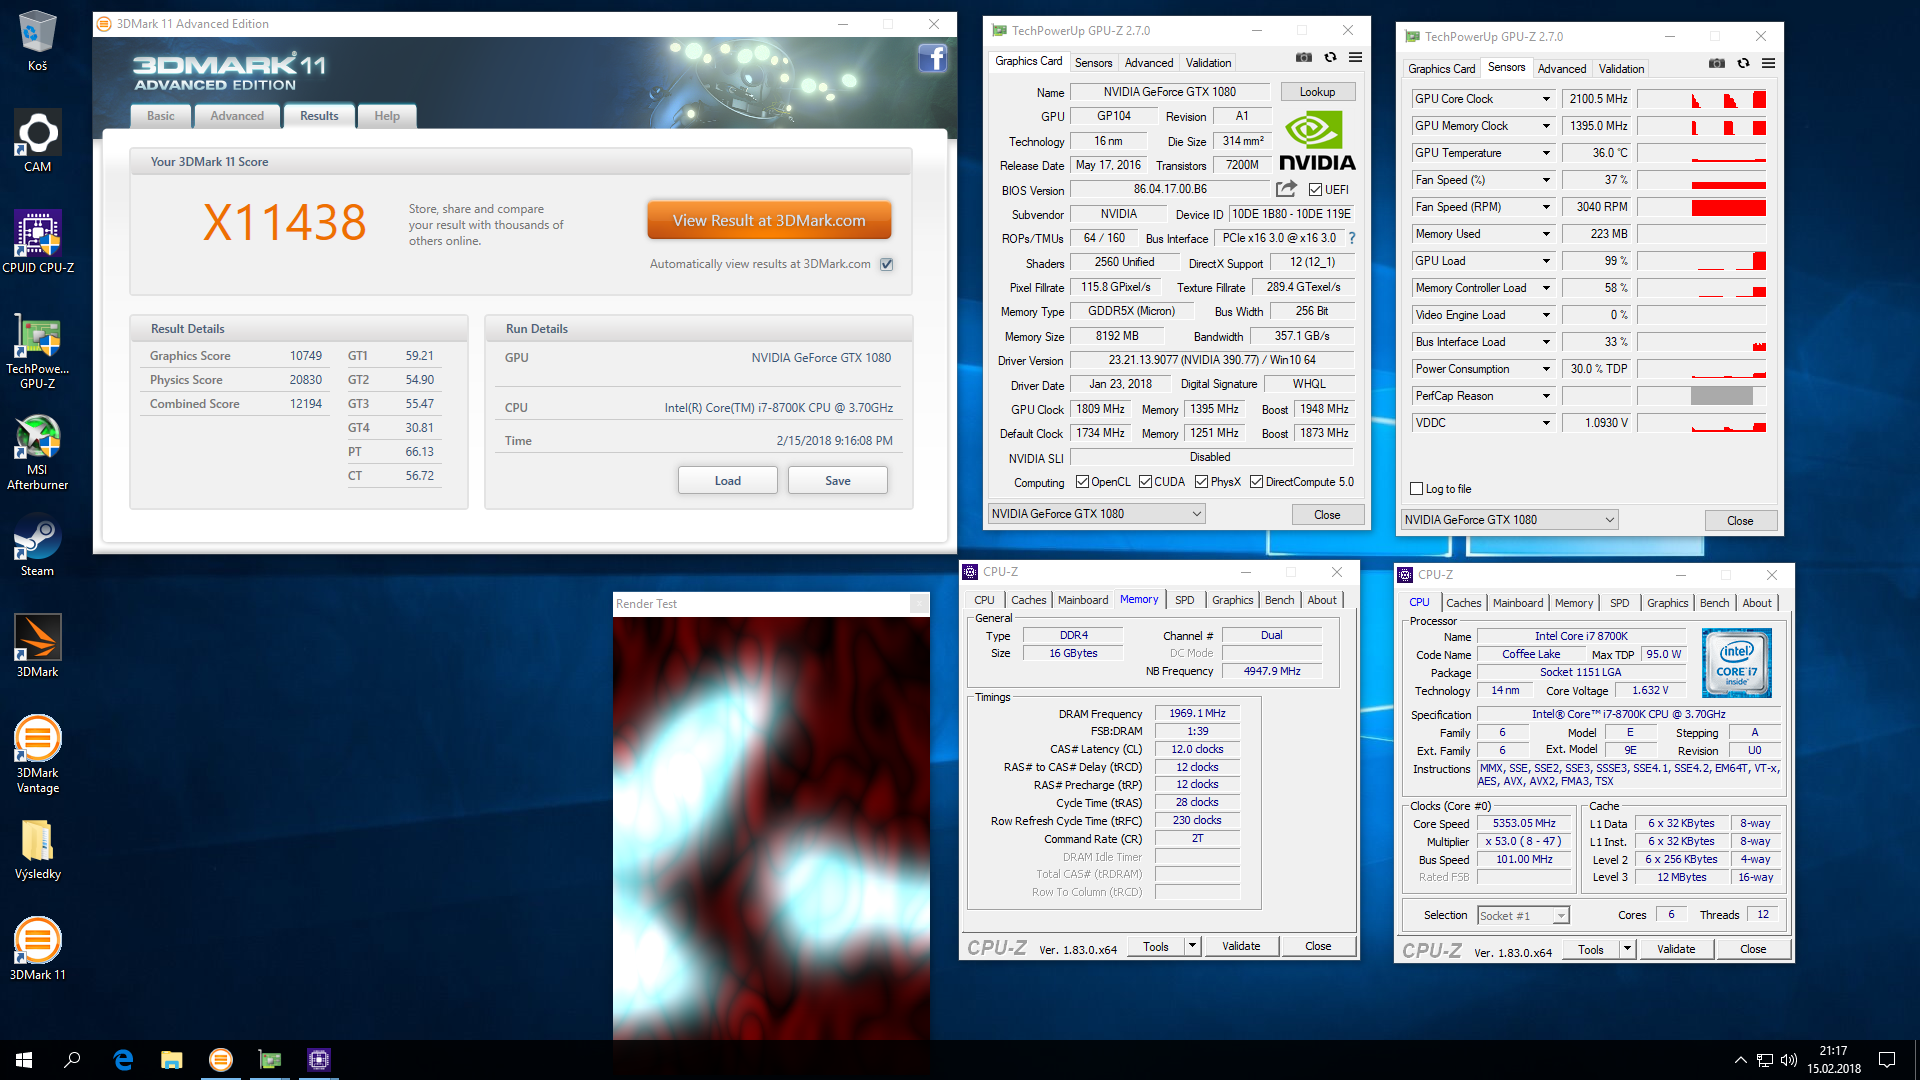The width and height of the screenshot is (1920, 1080).
Task: Click the 3DMark 11 taskbar icon
Action: (221, 1060)
